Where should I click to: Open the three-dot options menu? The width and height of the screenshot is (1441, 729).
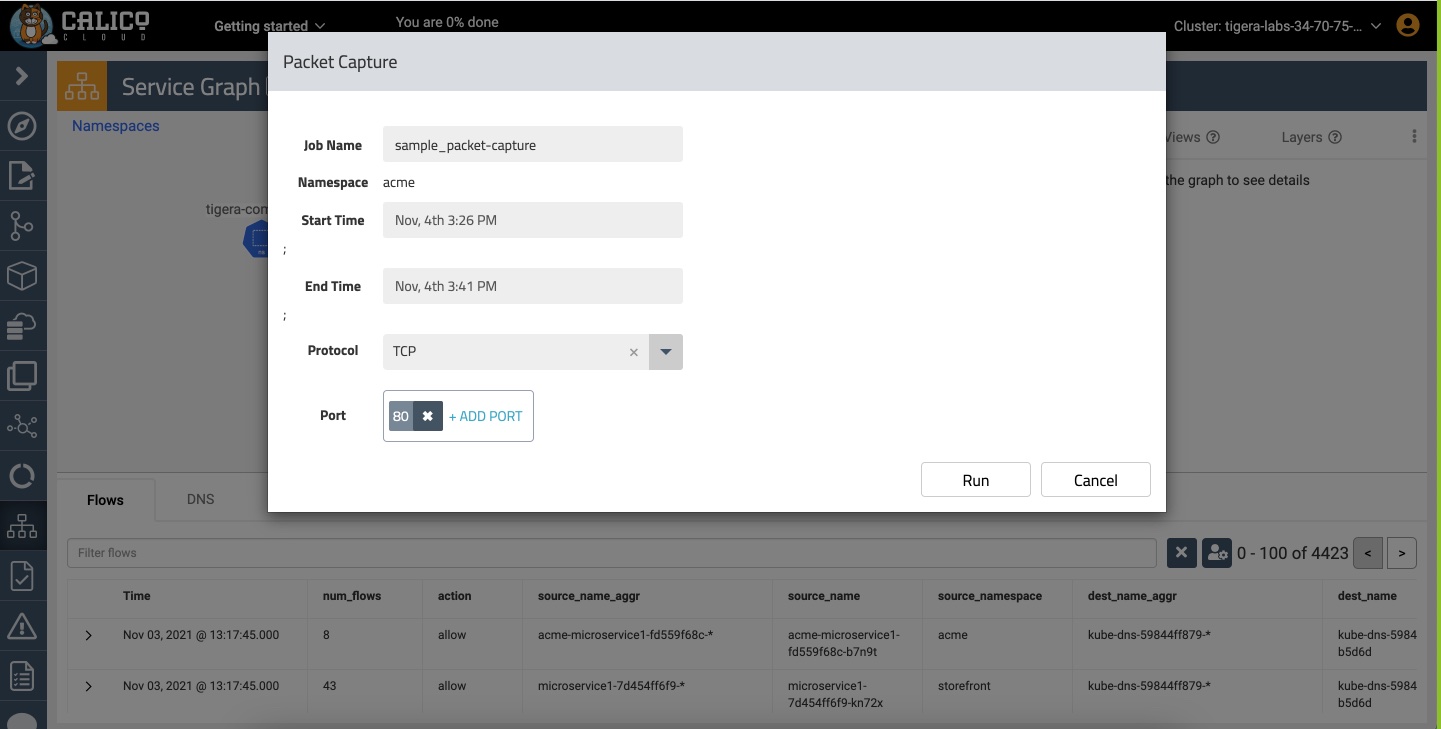click(x=1414, y=137)
